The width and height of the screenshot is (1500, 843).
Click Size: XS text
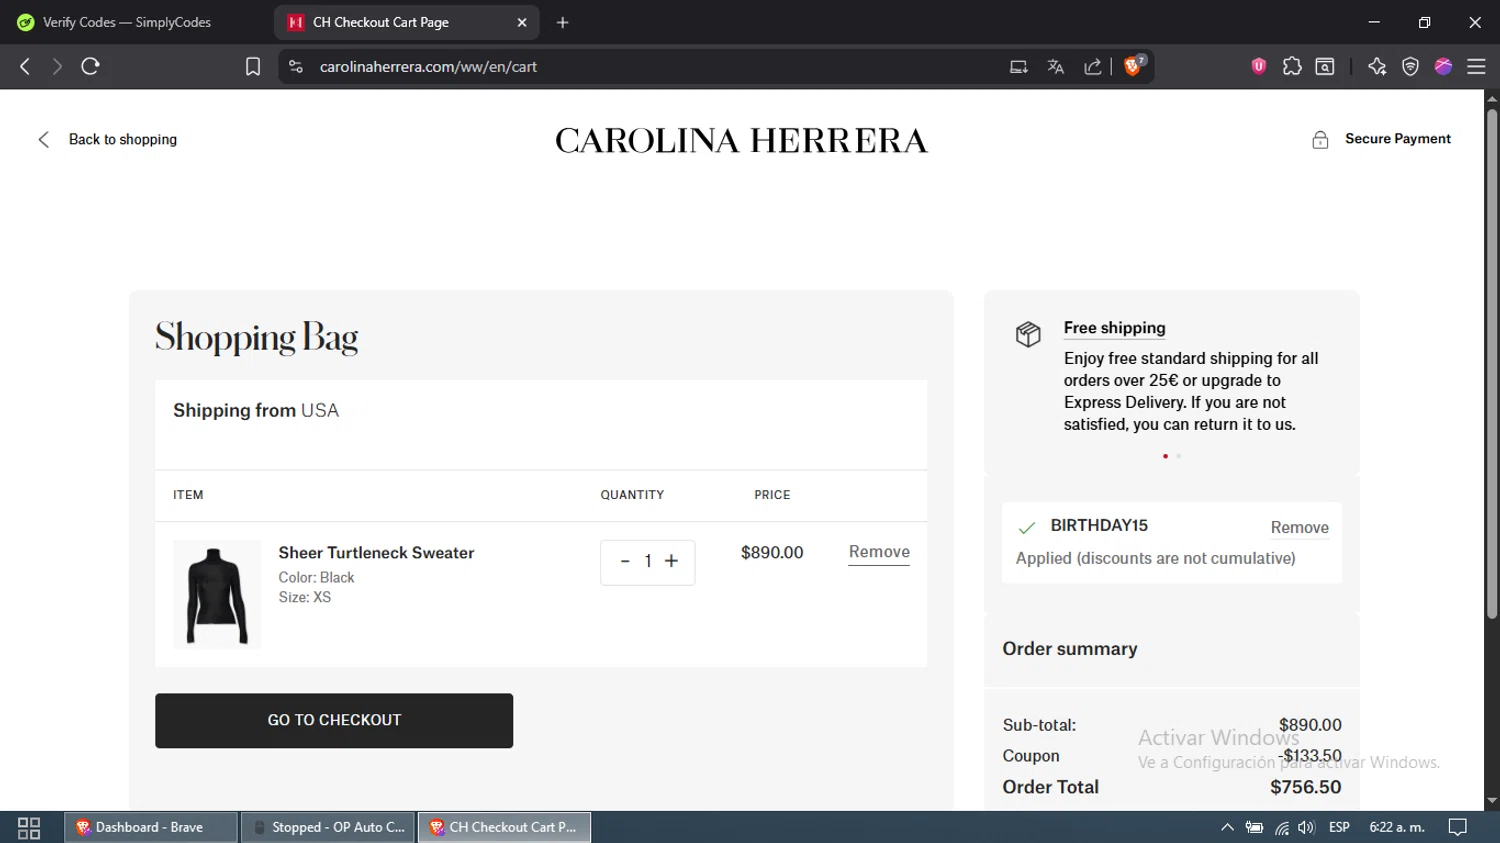click(x=304, y=597)
